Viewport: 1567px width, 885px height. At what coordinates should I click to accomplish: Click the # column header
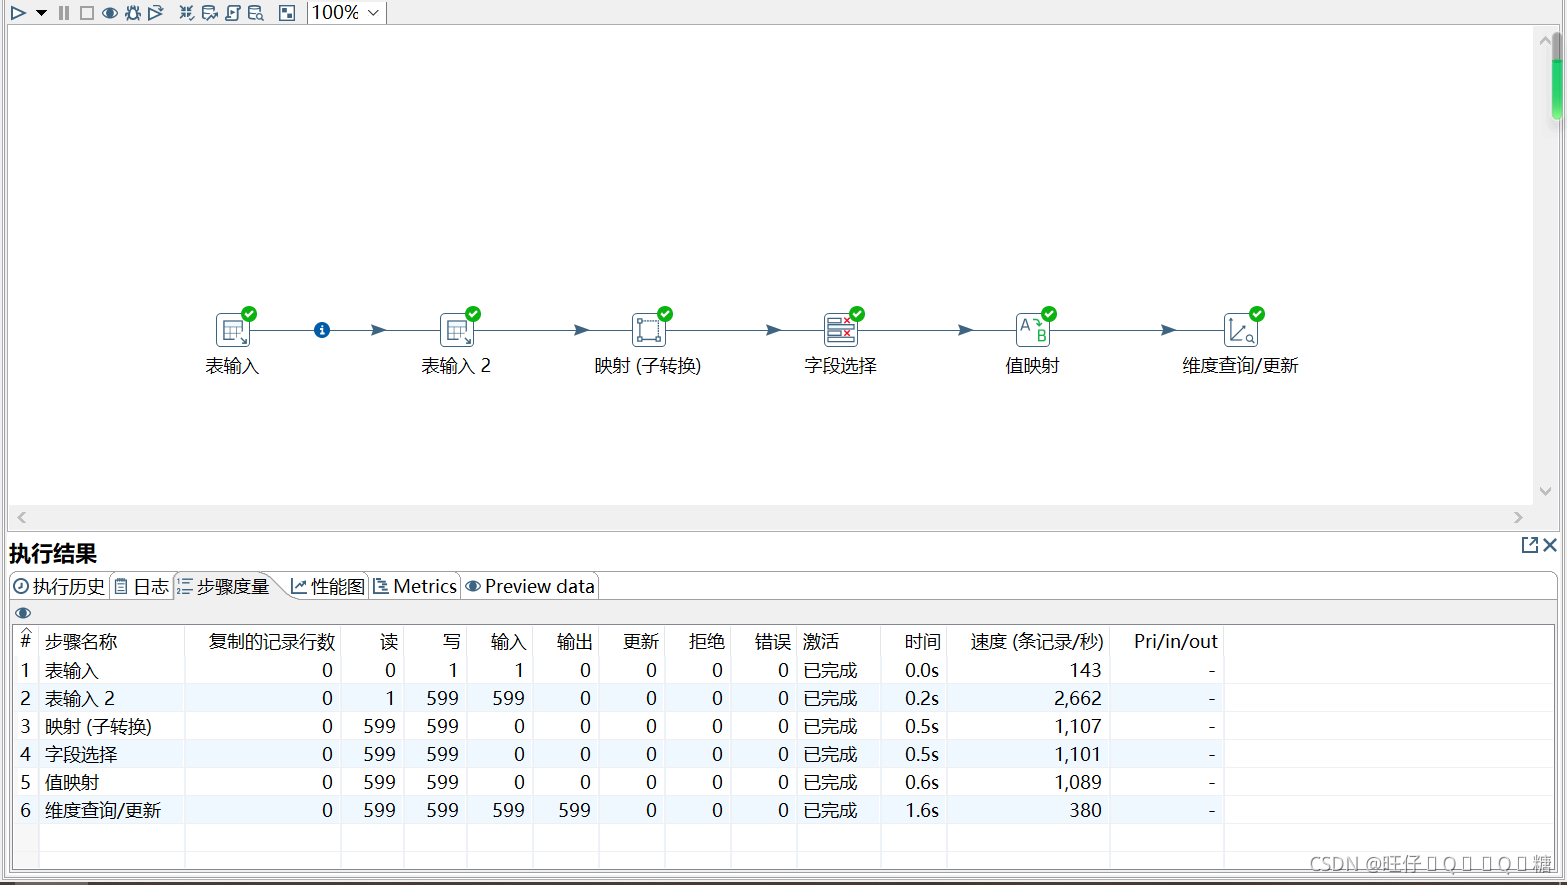click(25, 641)
